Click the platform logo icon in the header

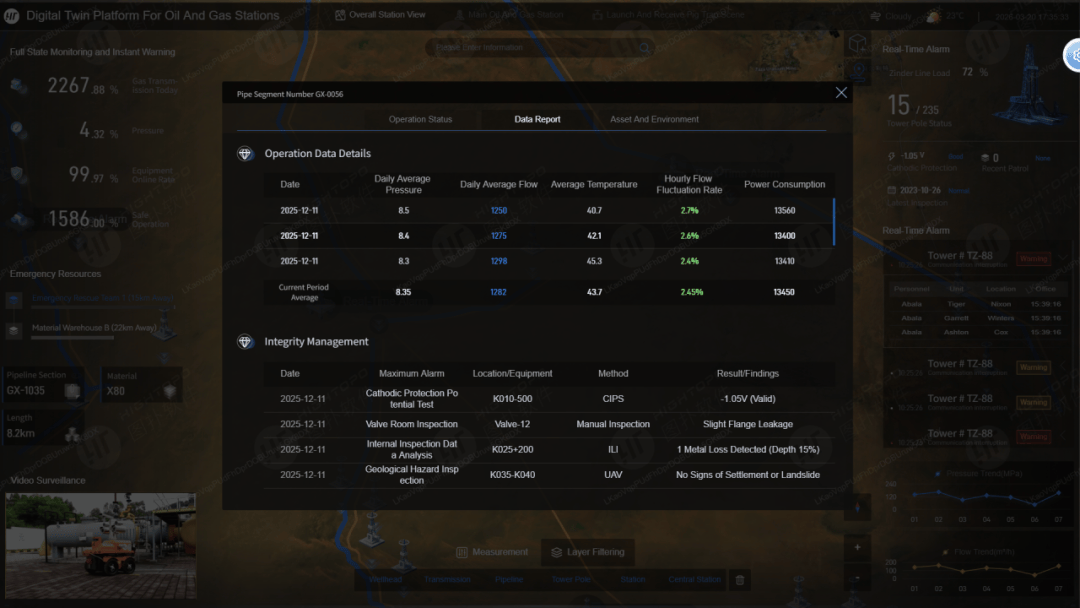click(12, 16)
